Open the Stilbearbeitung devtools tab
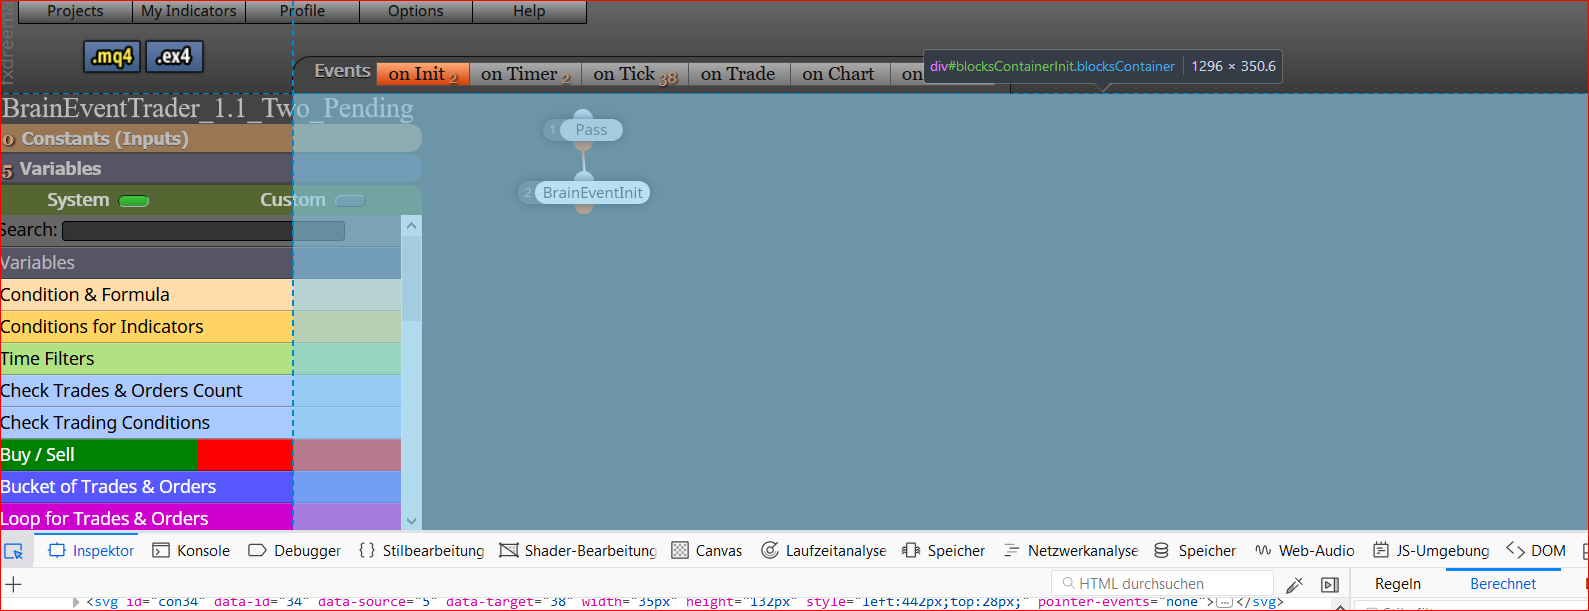1589x611 pixels. 421,551
